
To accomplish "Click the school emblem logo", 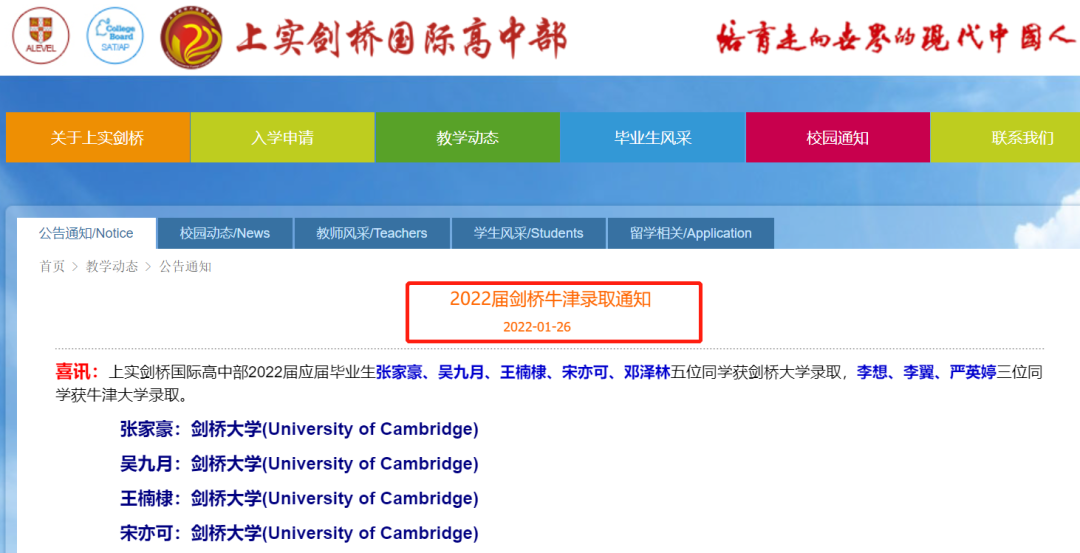I will [x=191, y=36].
